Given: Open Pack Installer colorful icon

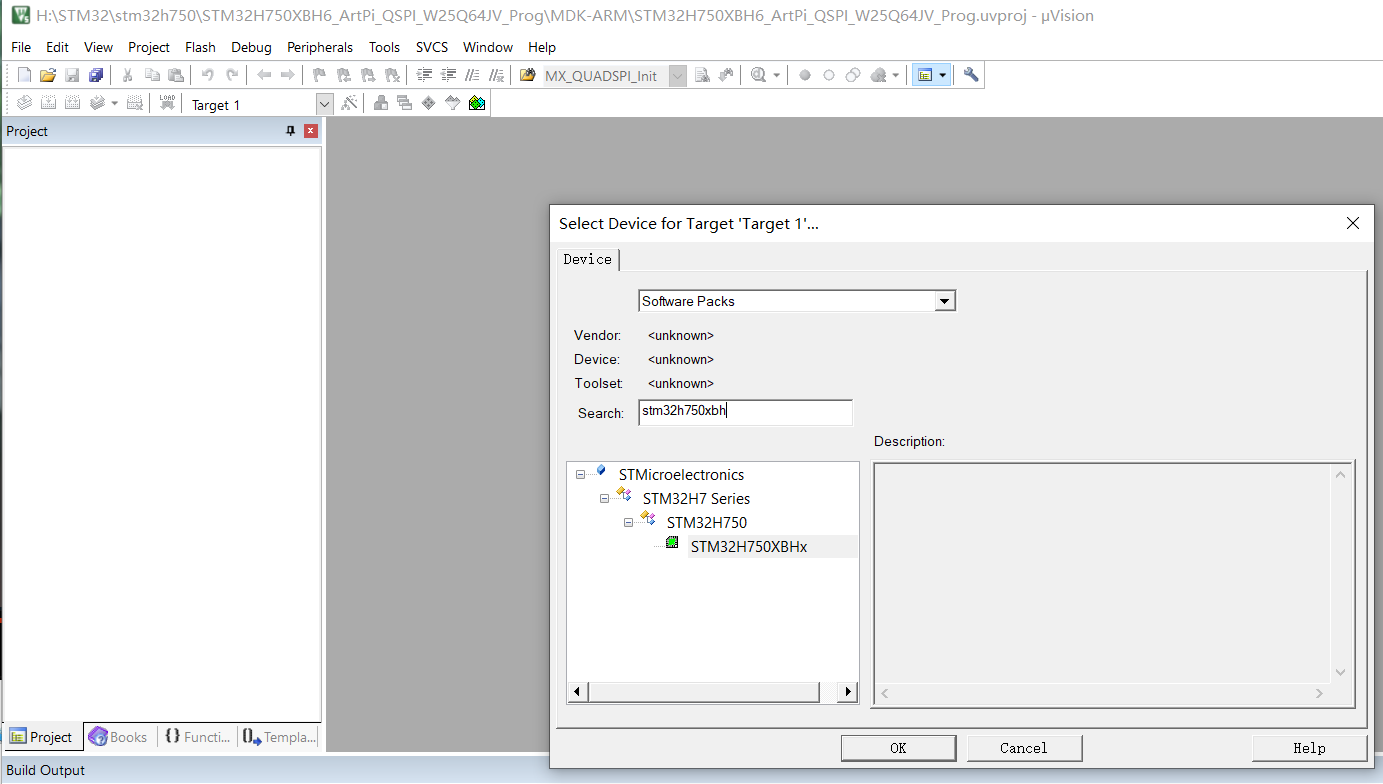Looking at the screenshot, I should (477, 103).
